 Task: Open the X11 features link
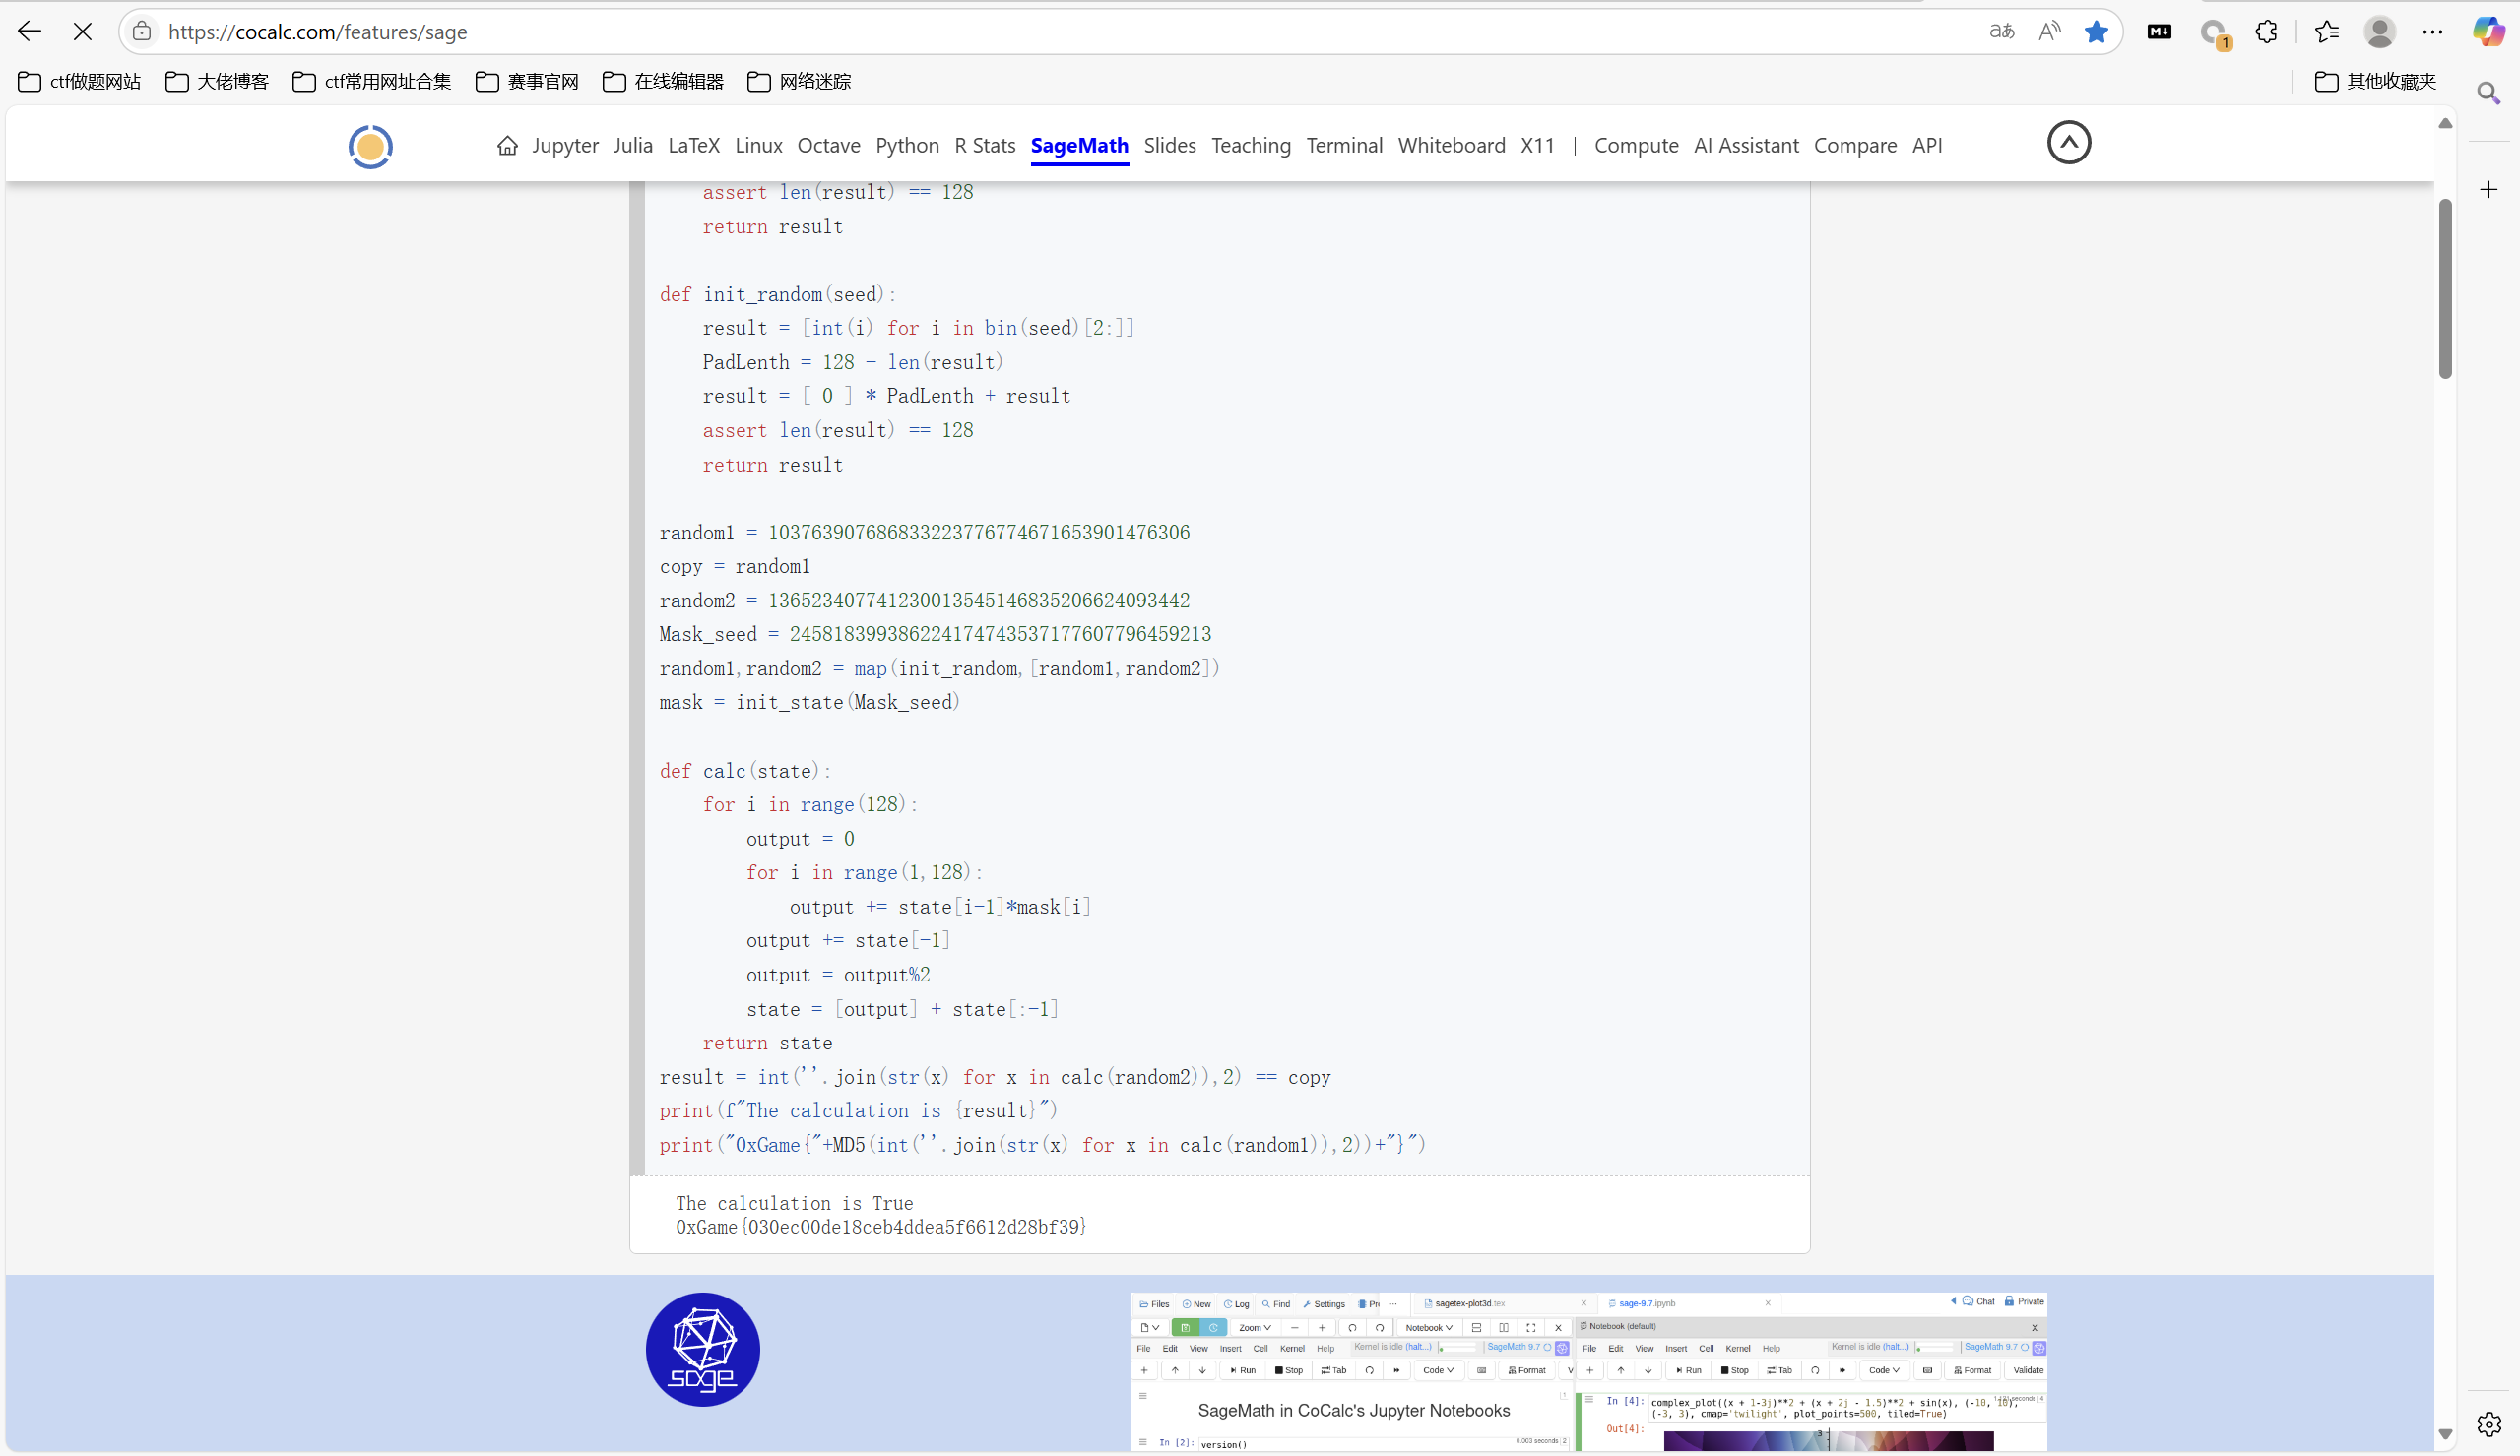[1537, 146]
